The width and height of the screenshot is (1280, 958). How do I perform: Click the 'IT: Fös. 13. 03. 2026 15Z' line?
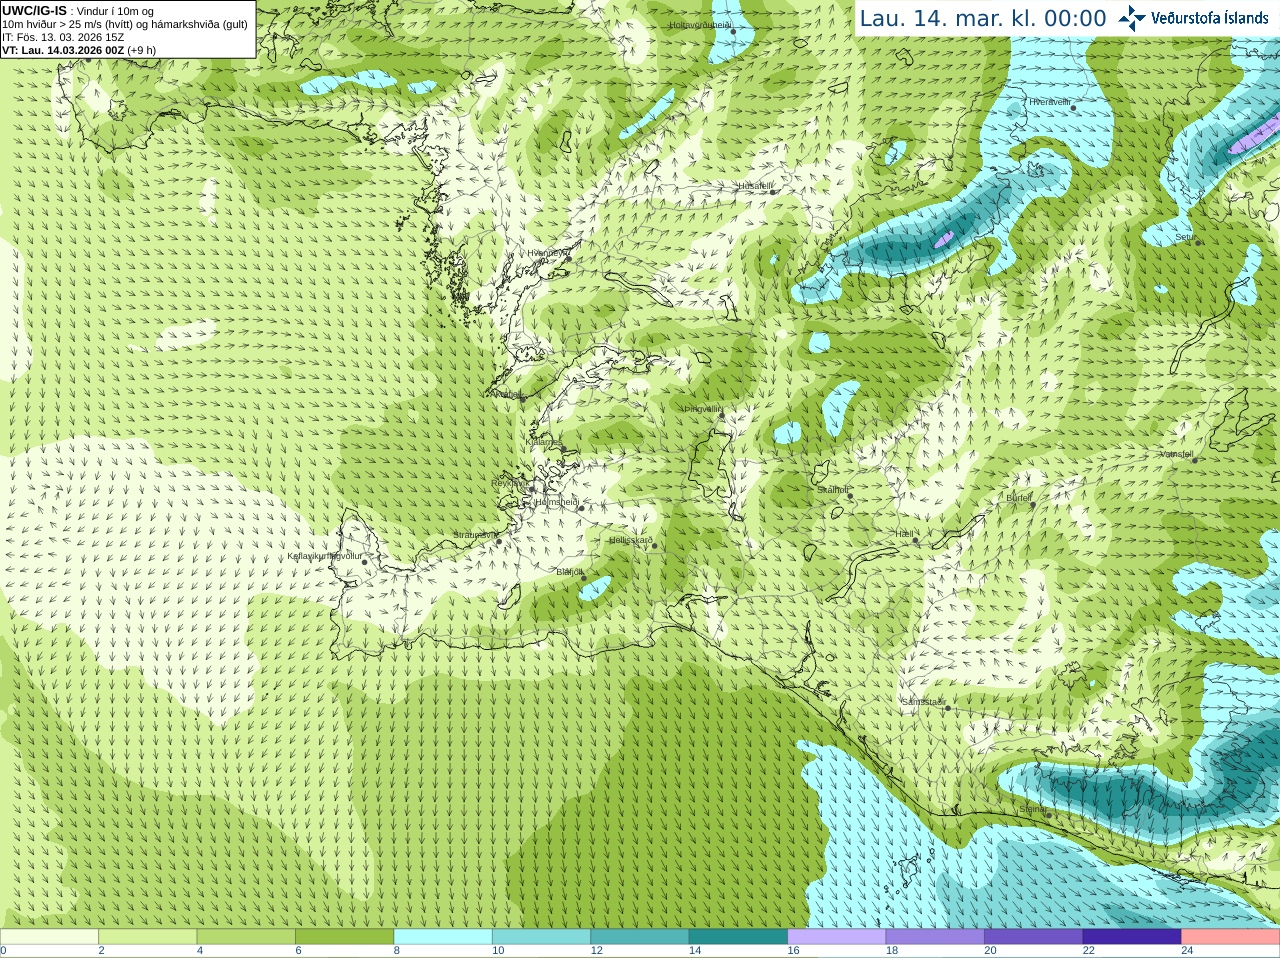pyautogui.click(x=64, y=37)
